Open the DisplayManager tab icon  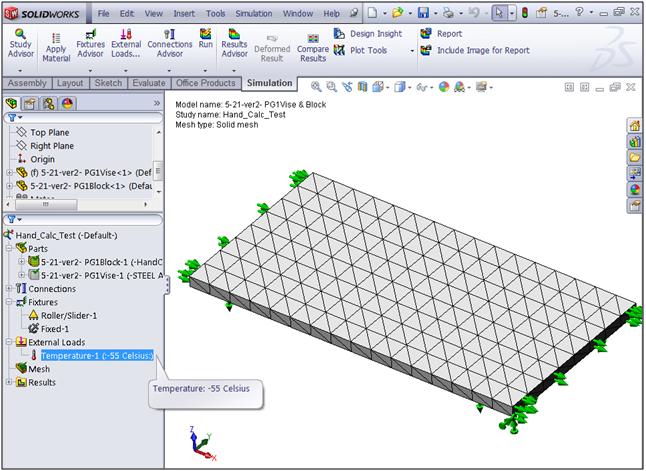click(x=67, y=103)
